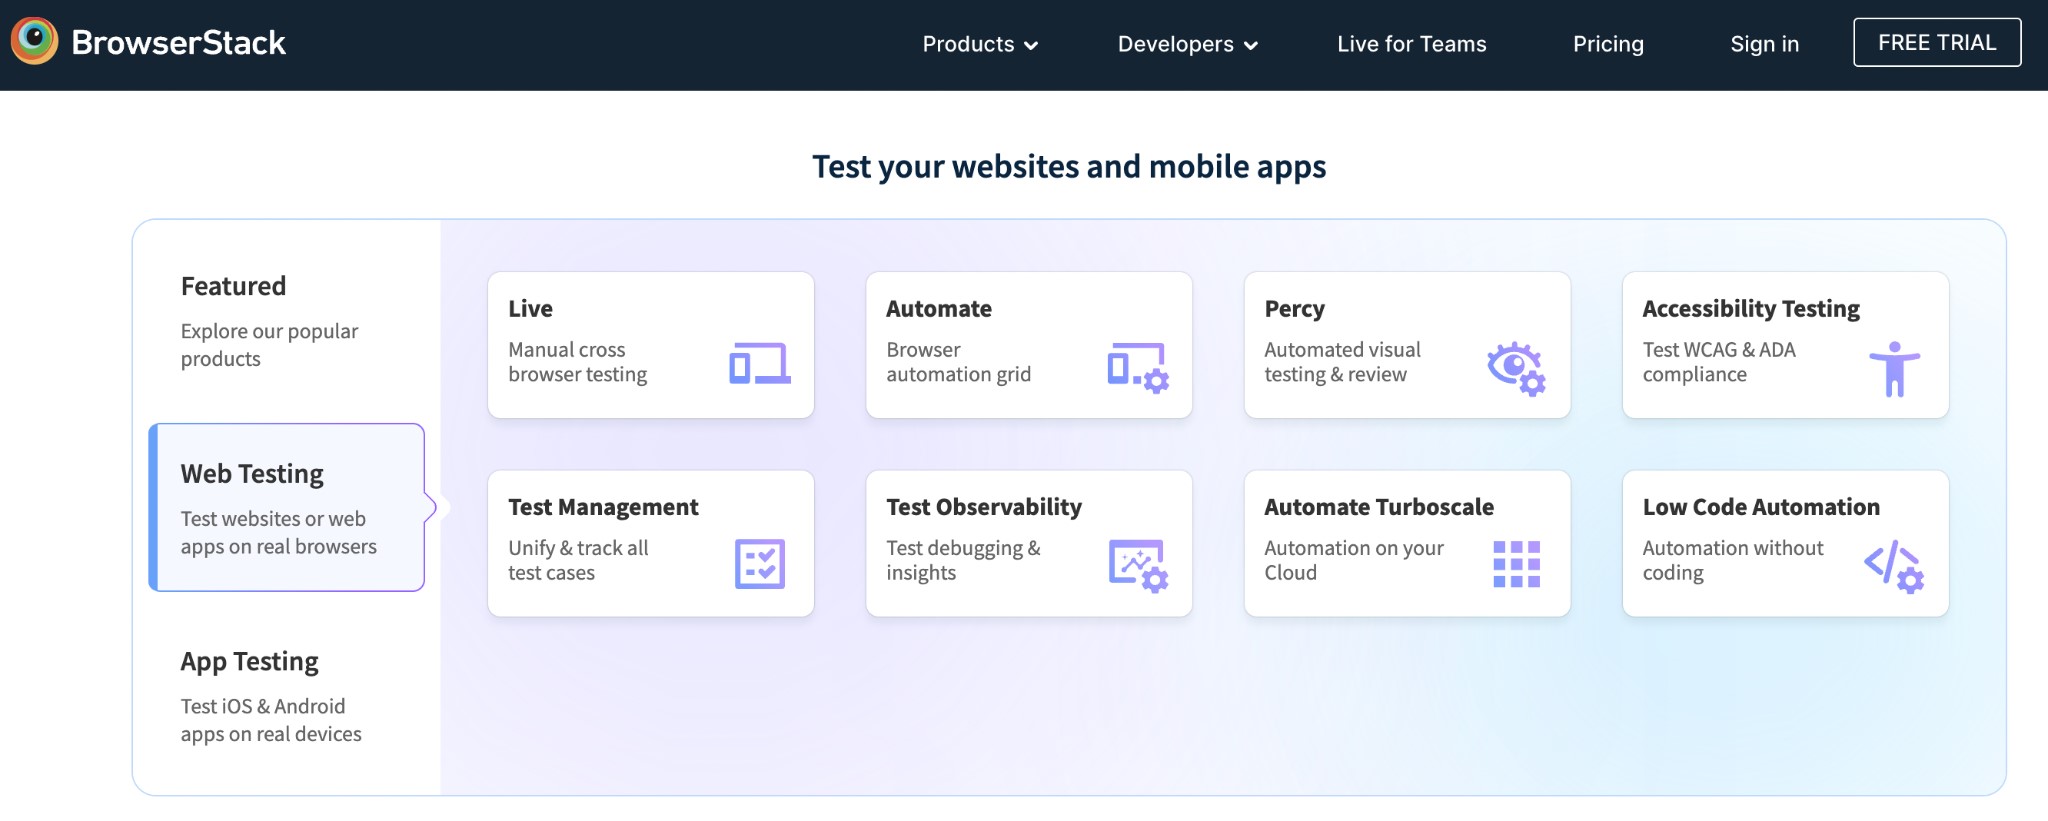Viewport: 2048px width, 821px height.
Task: Select the App Testing category tab
Action: 286,696
